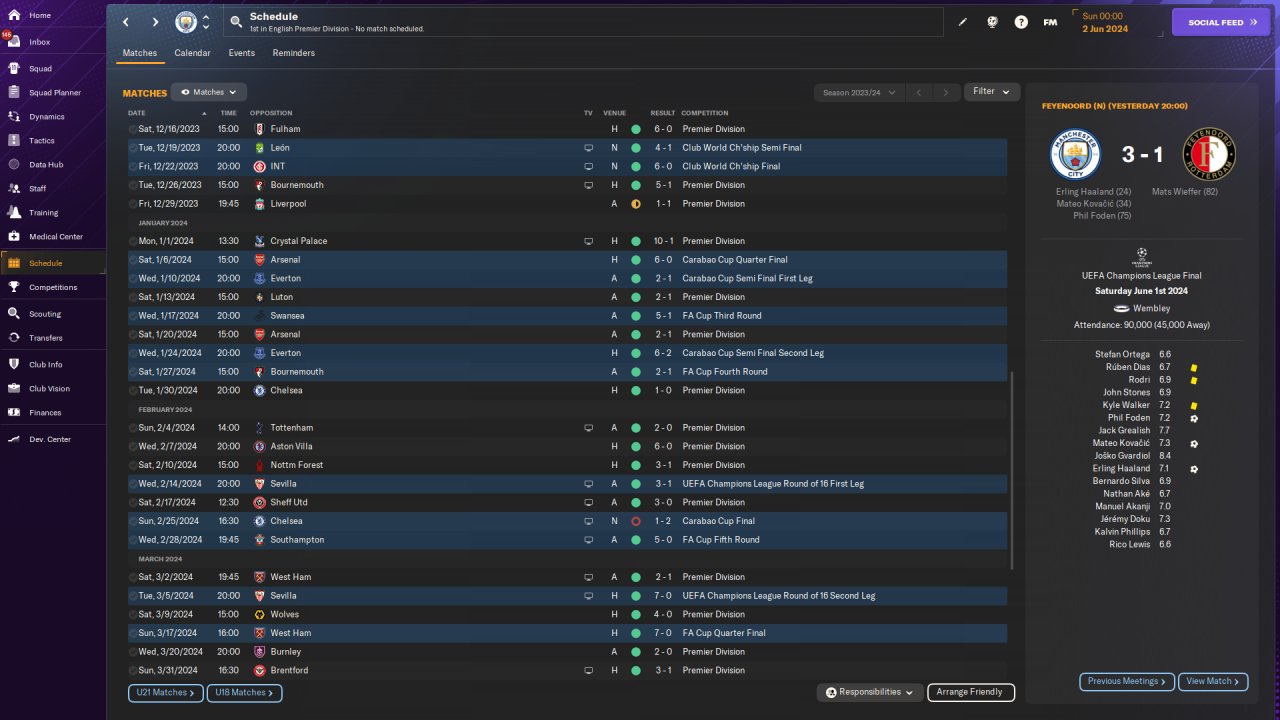Click Erling Haaland in the player ratings list

pos(1121,468)
